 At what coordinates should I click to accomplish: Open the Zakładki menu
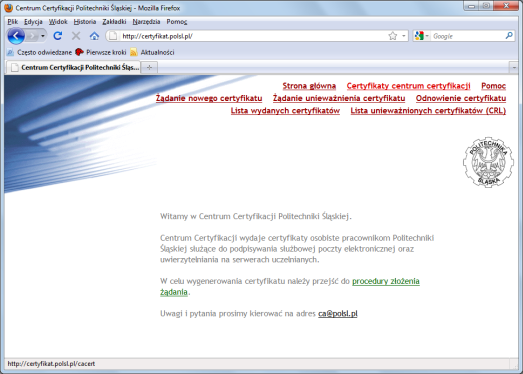pyautogui.click(x=114, y=22)
